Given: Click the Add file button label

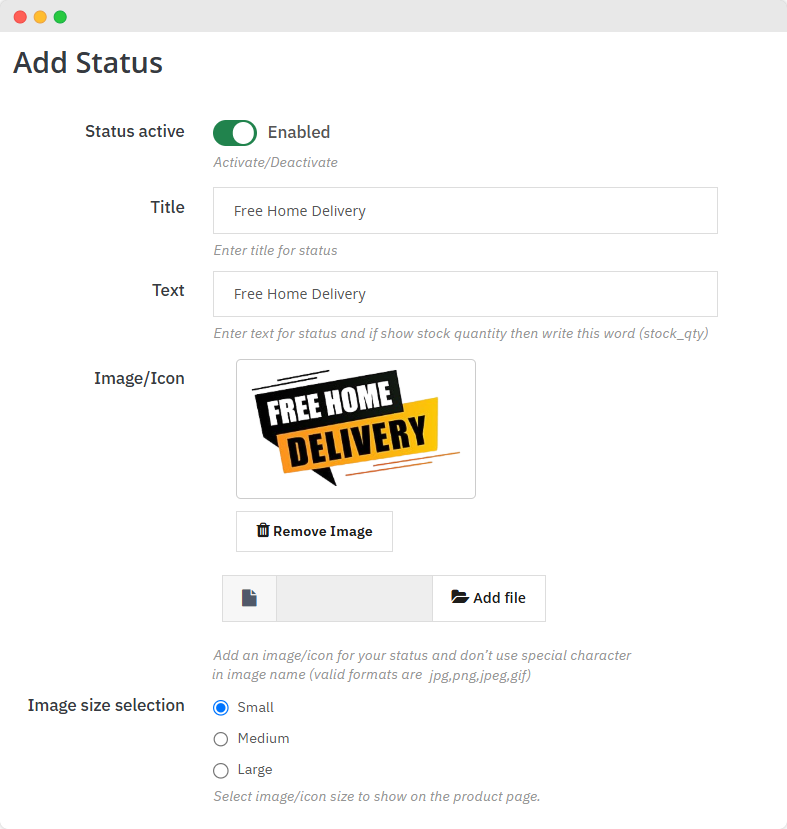Looking at the screenshot, I should click(x=499, y=598).
